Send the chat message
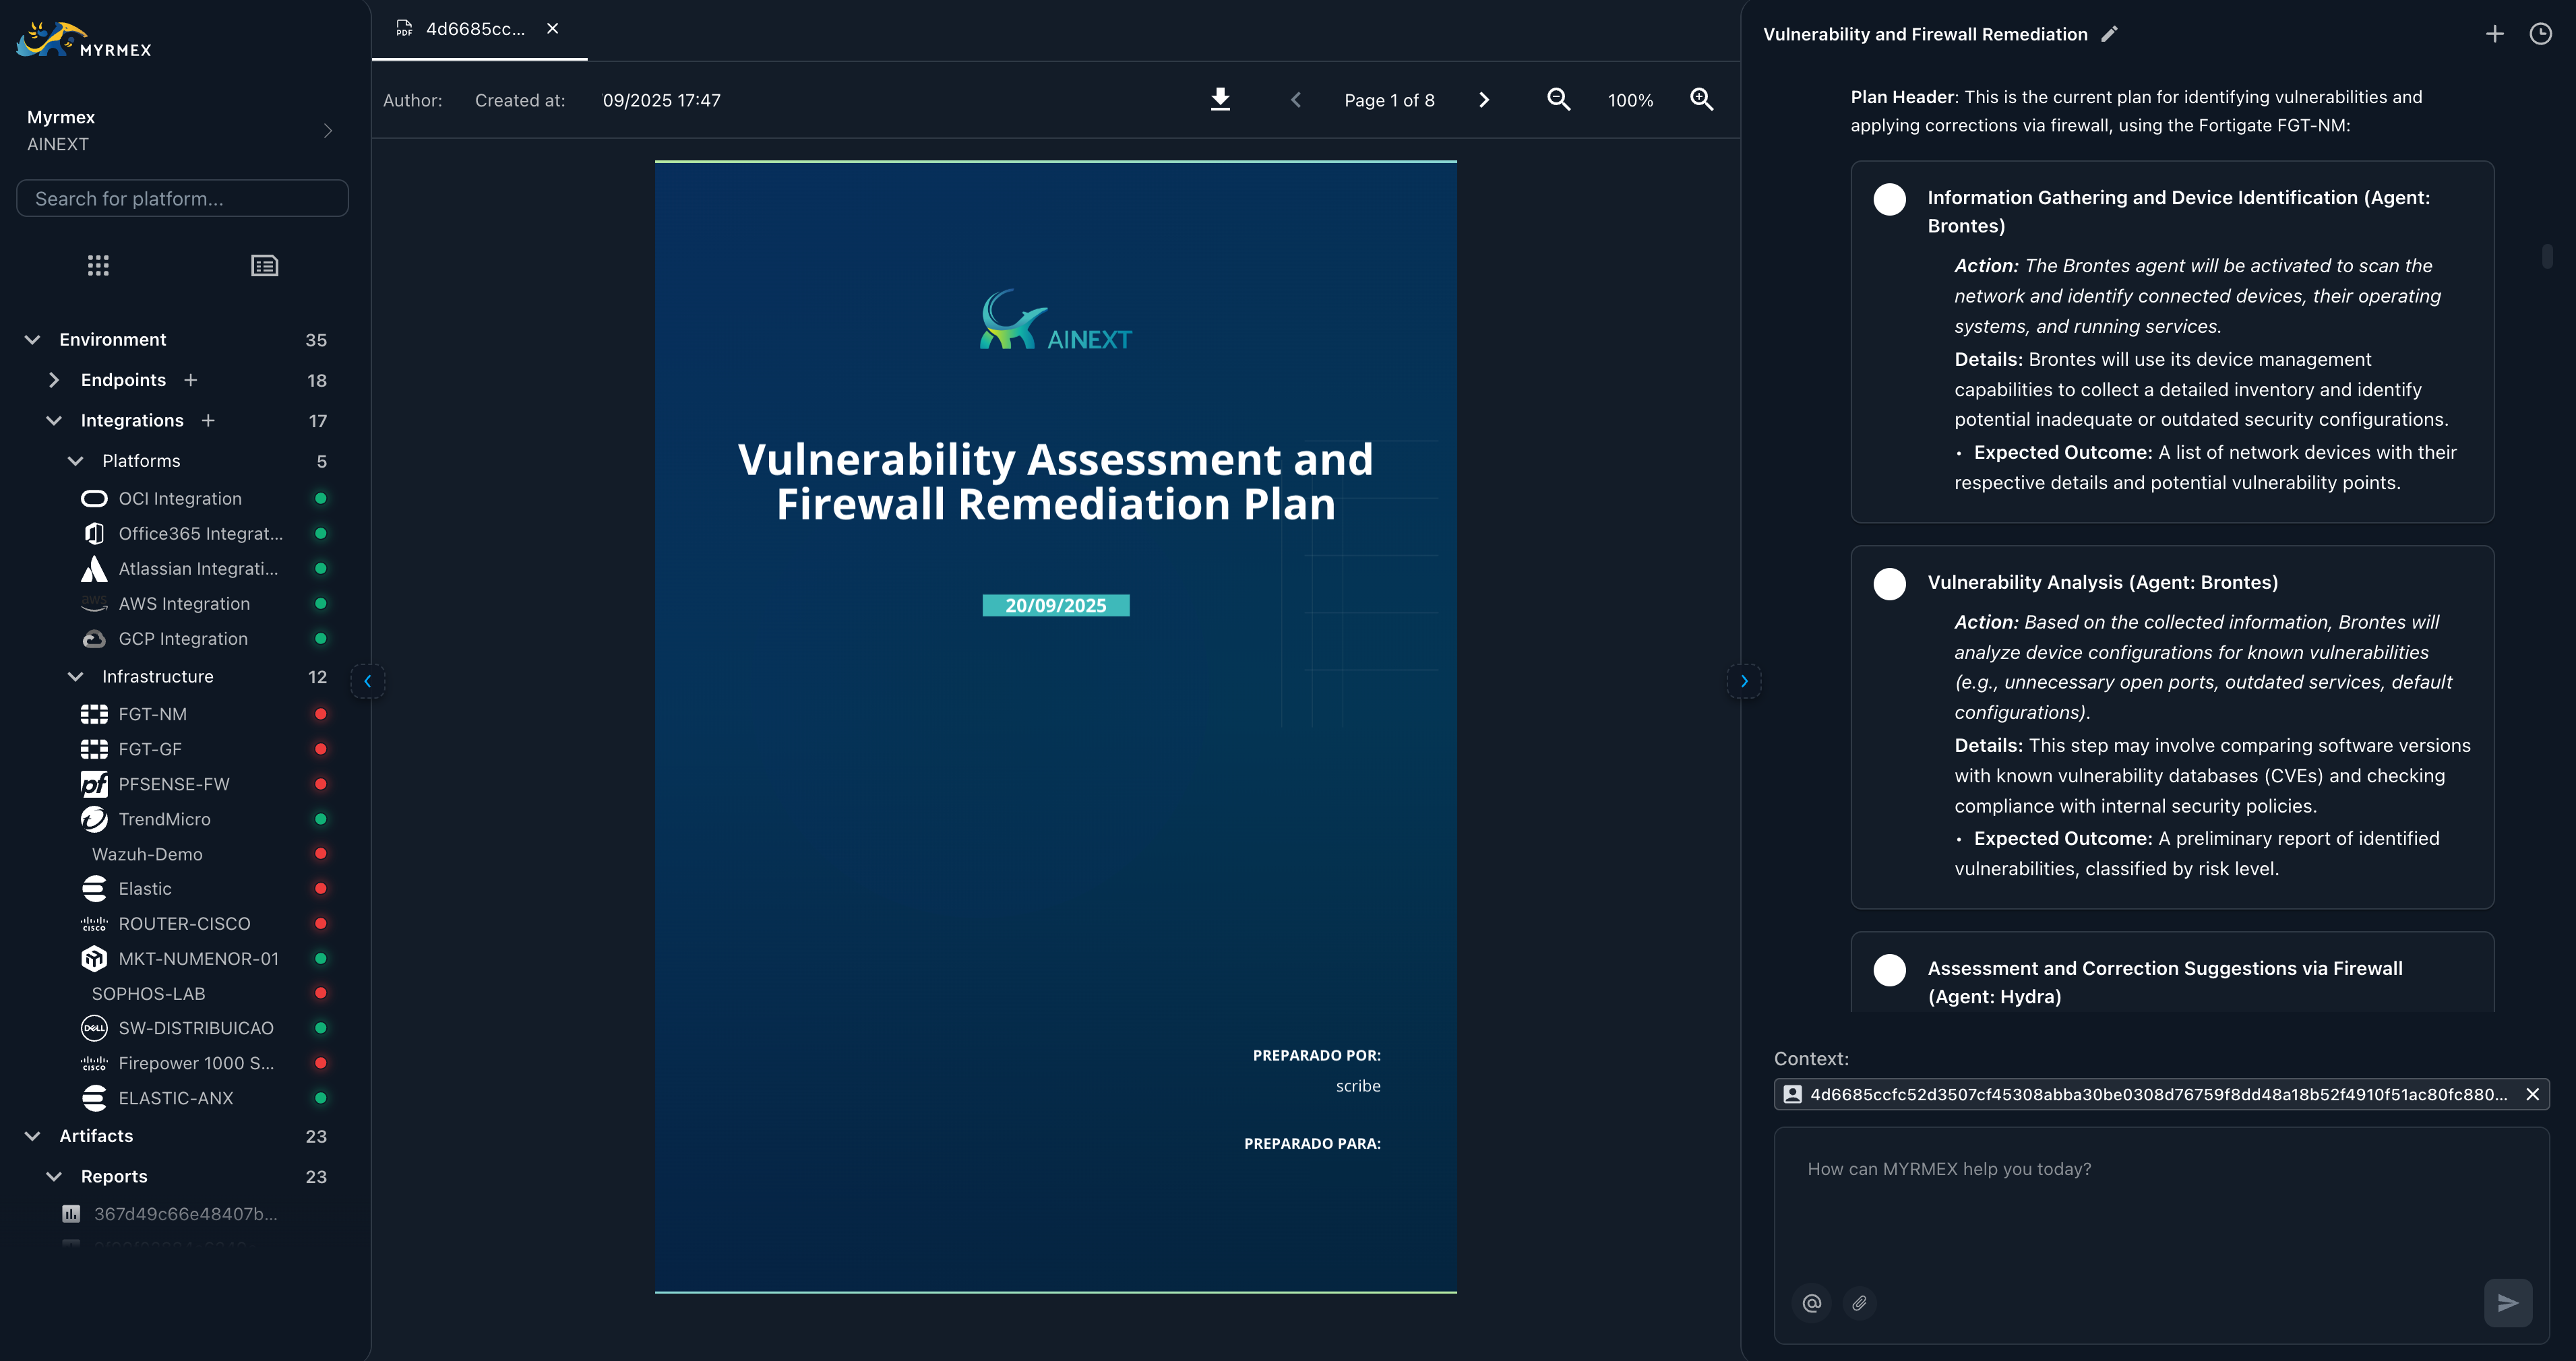This screenshot has width=2576, height=1361. pos(2507,1303)
